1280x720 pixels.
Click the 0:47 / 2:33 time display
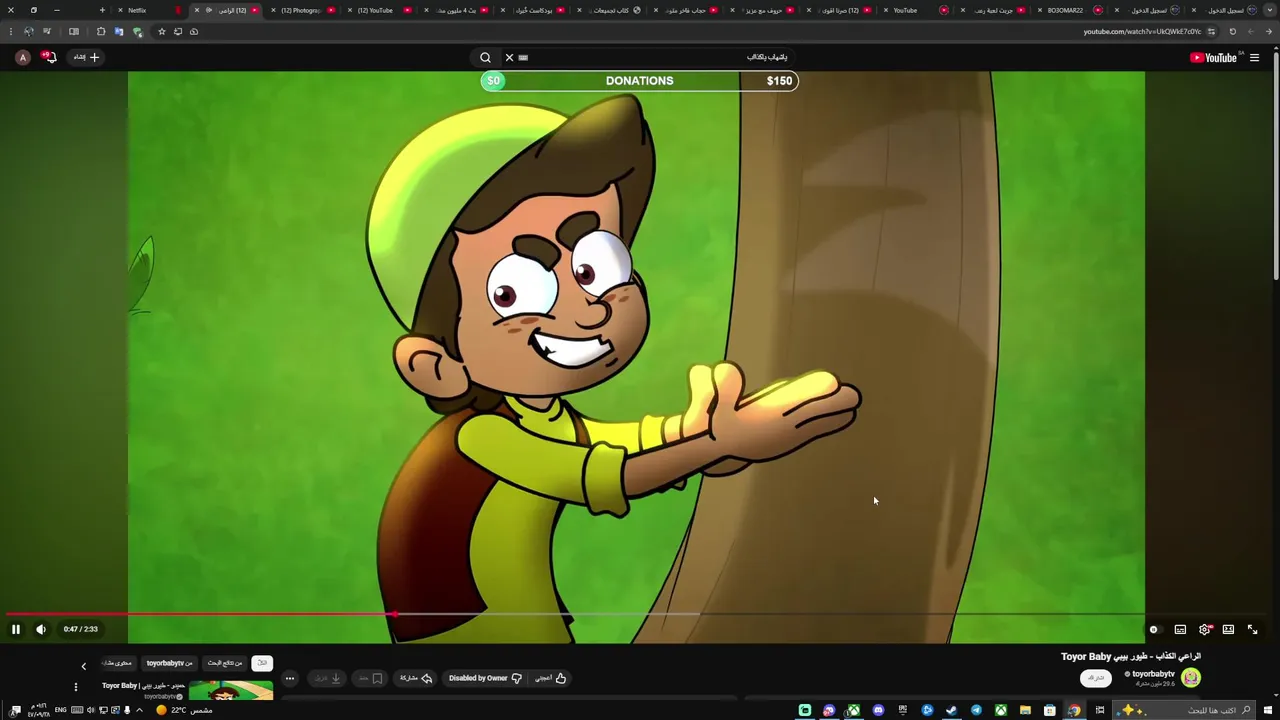point(81,629)
